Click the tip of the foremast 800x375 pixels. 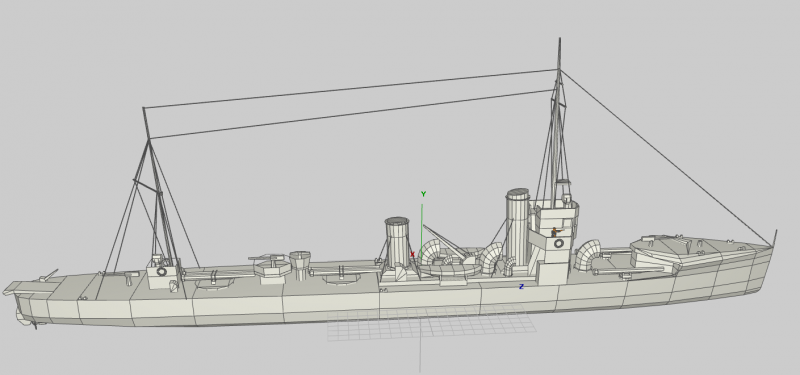560,40
